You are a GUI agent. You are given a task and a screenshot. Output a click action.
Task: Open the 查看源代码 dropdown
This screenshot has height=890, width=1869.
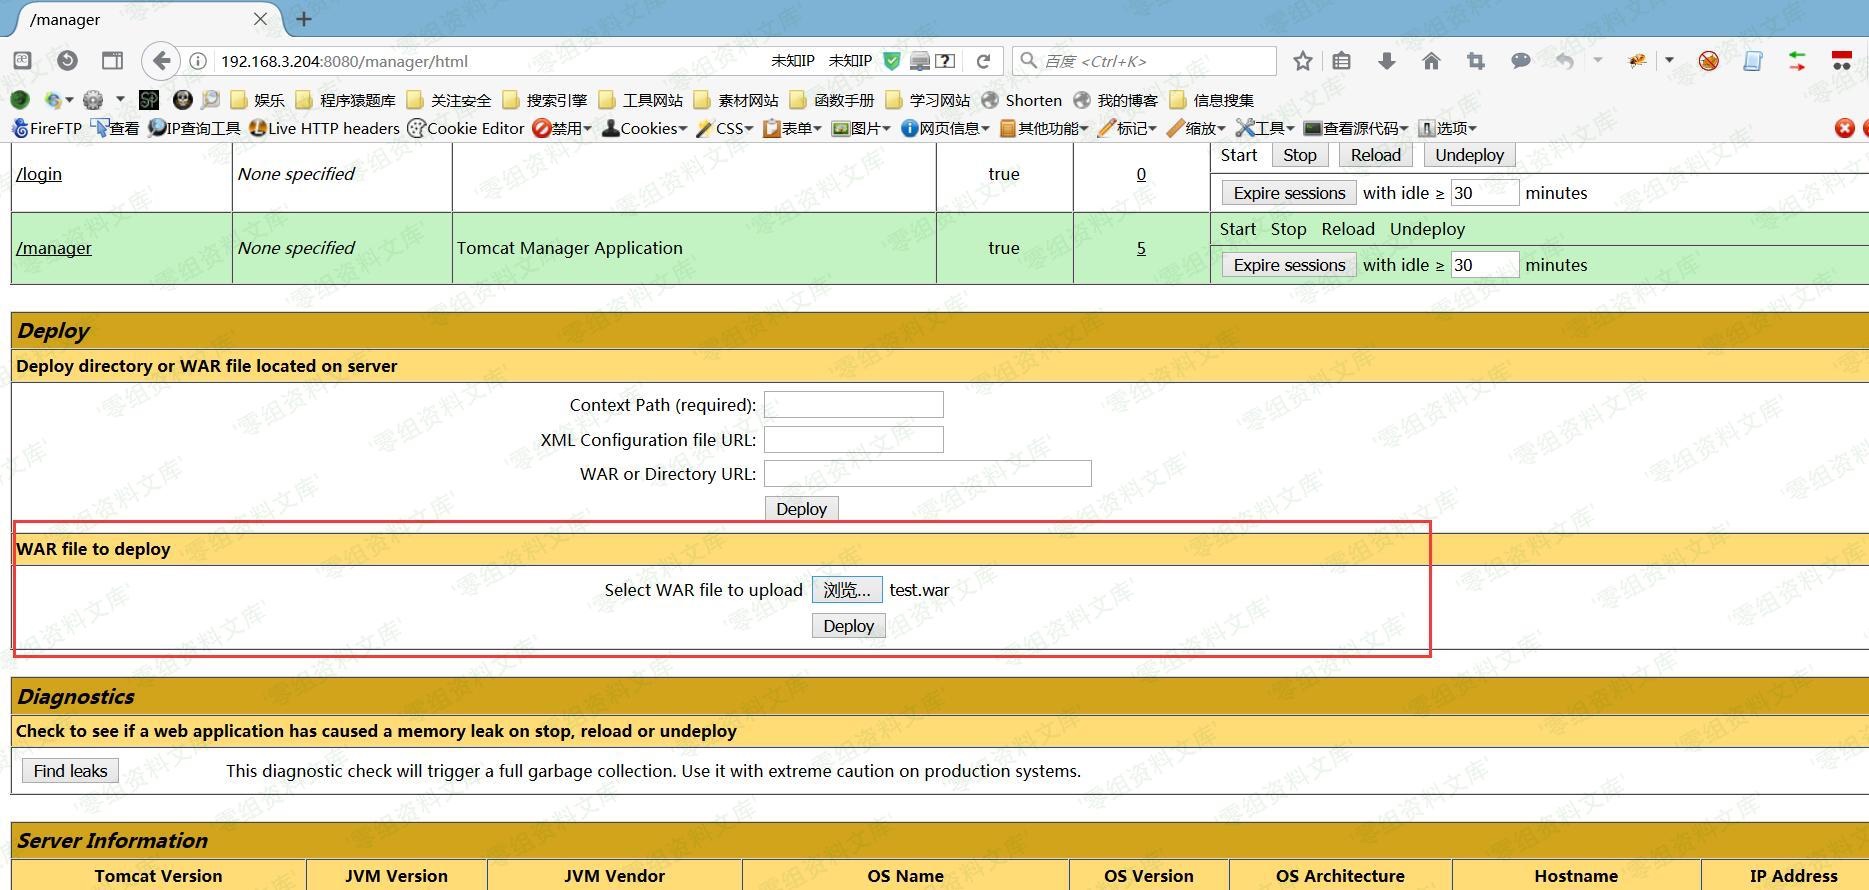pyautogui.click(x=1356, y=128)
